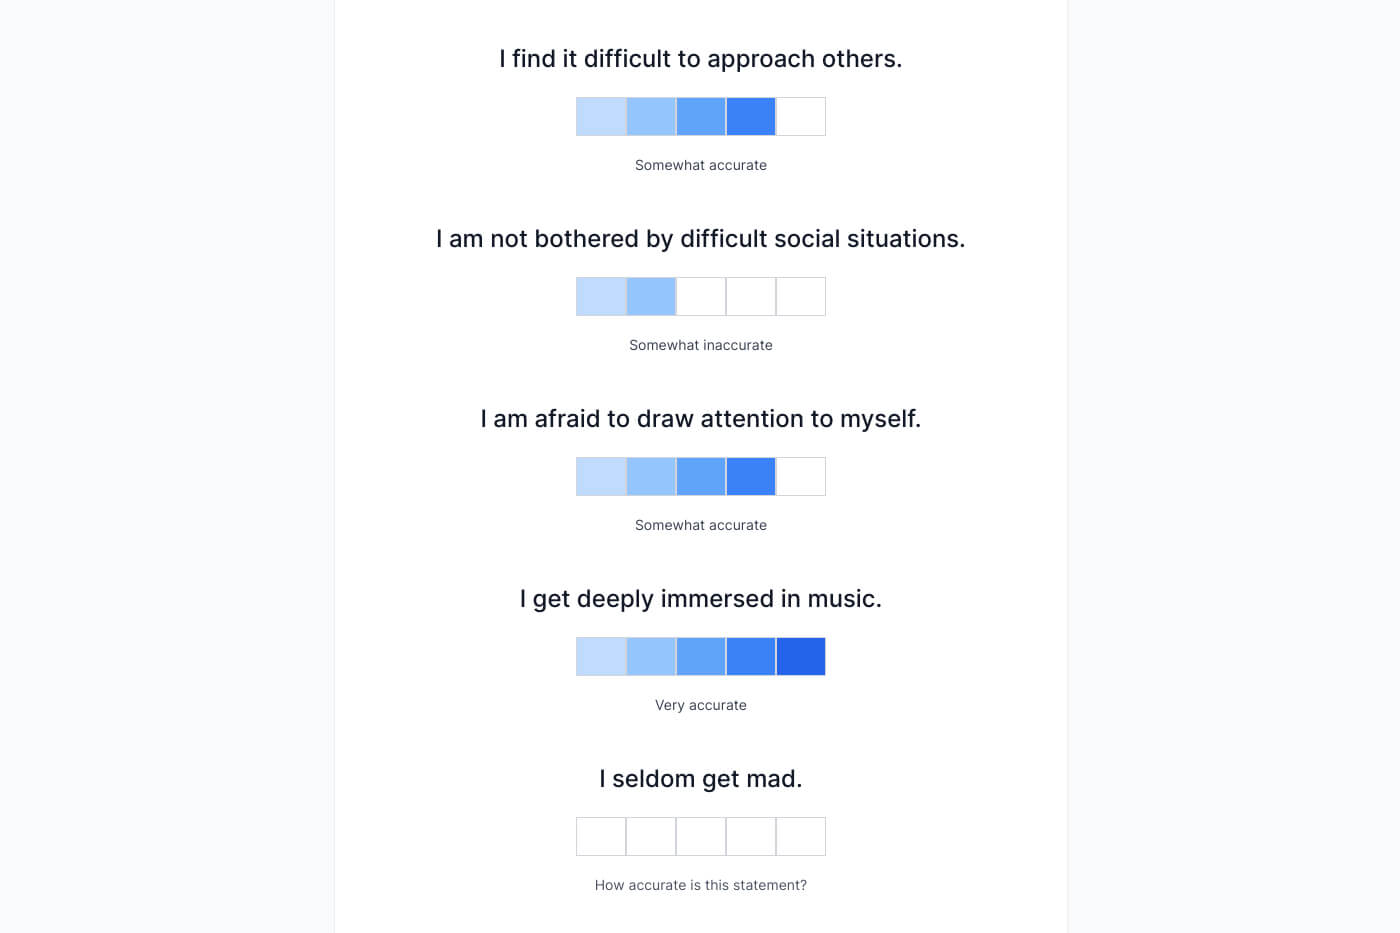Image resolution: width=1400 pixels, height=933 pixels.
Task: Choose Somewhat inaccurate for 'I seldom get mad'
Action: click(651, 836)
